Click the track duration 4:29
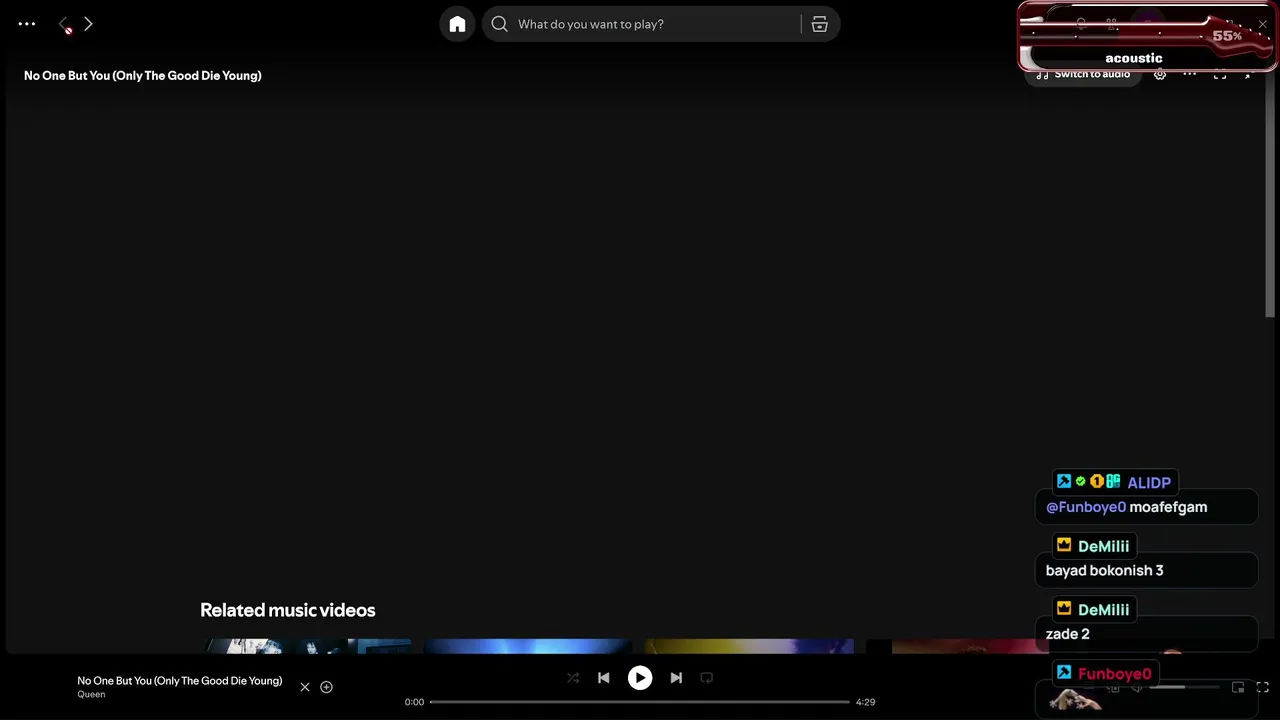The width and height of the screenshot is (1280, 720). (x=866, y=702)
